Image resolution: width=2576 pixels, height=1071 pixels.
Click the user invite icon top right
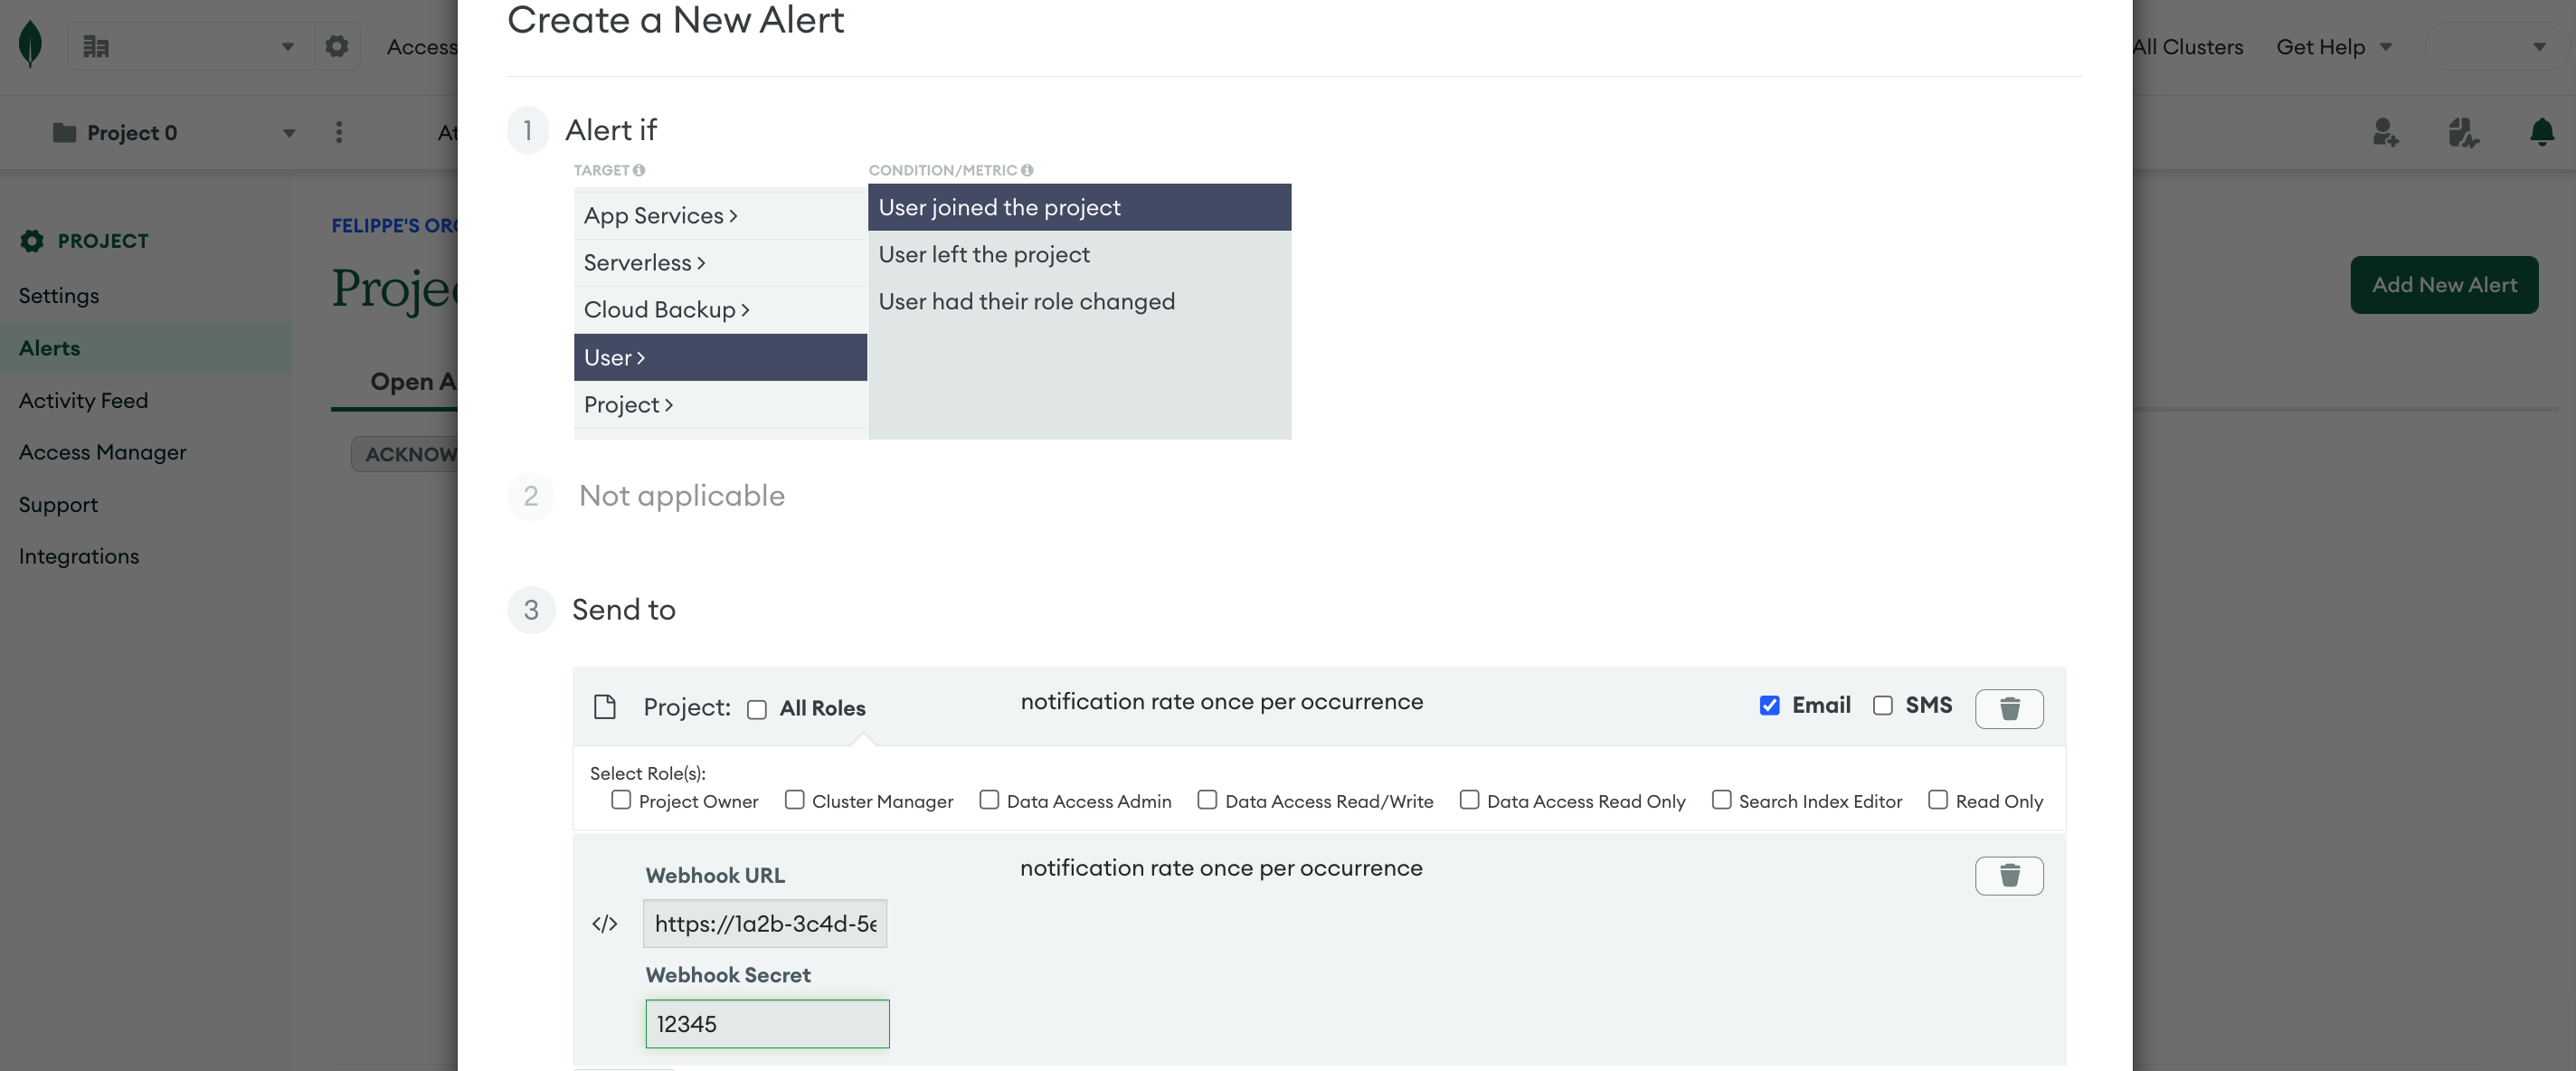[2385, 131]
